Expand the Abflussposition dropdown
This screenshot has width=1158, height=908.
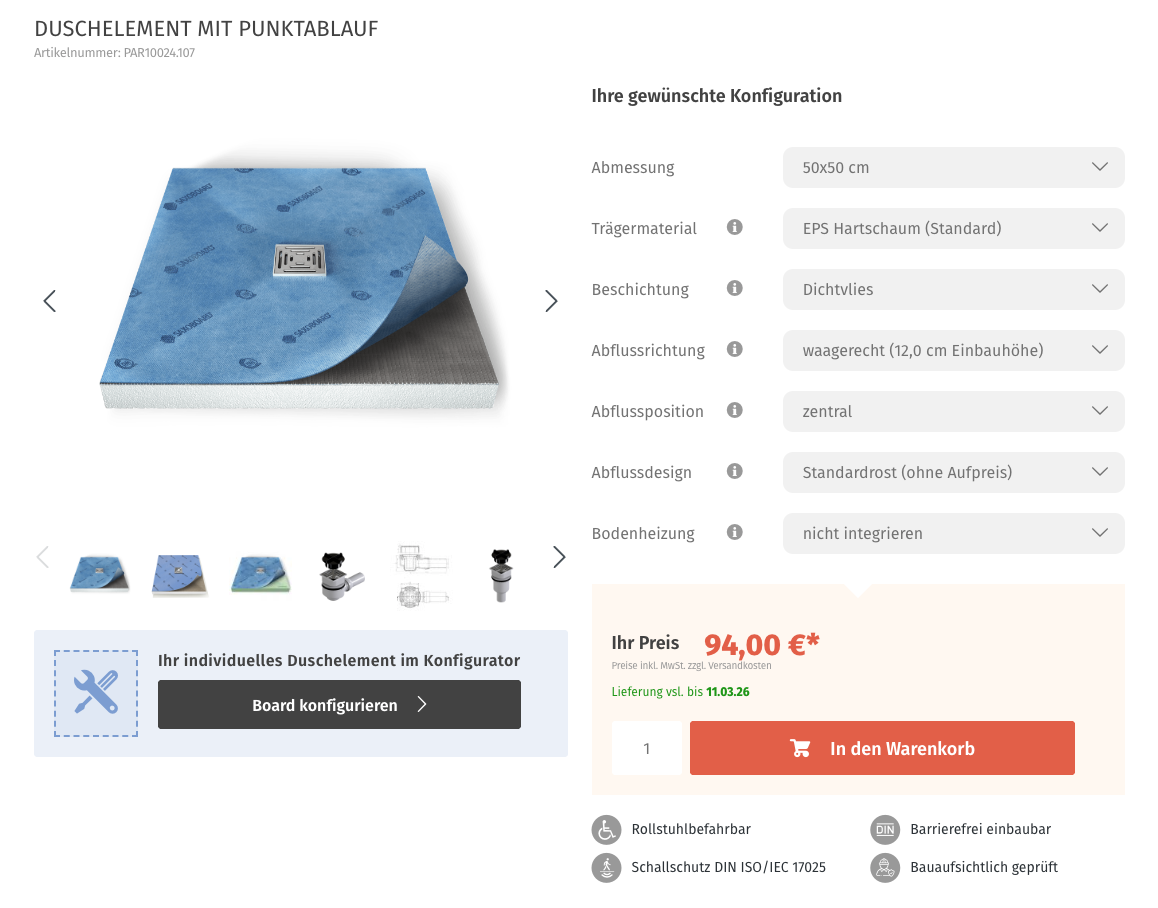pos(953,411)
